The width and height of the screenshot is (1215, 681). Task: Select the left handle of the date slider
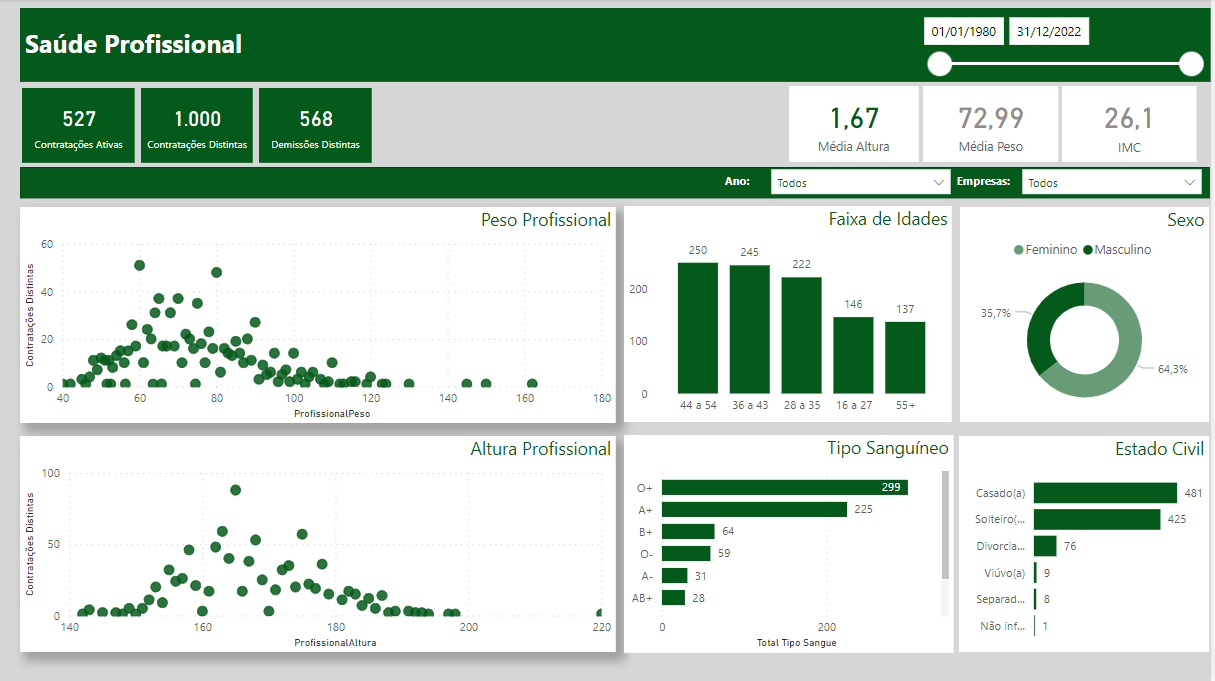[x=940, y=65]
